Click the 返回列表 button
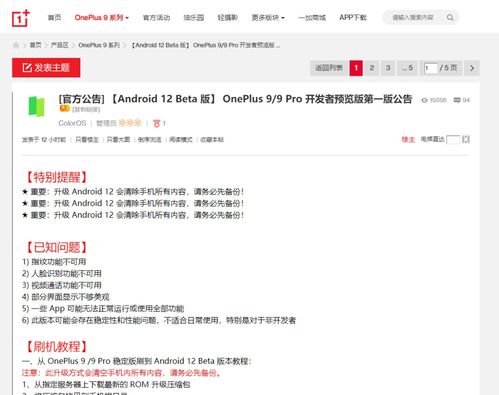Screen dimensions: 499x395 (329, 68)
